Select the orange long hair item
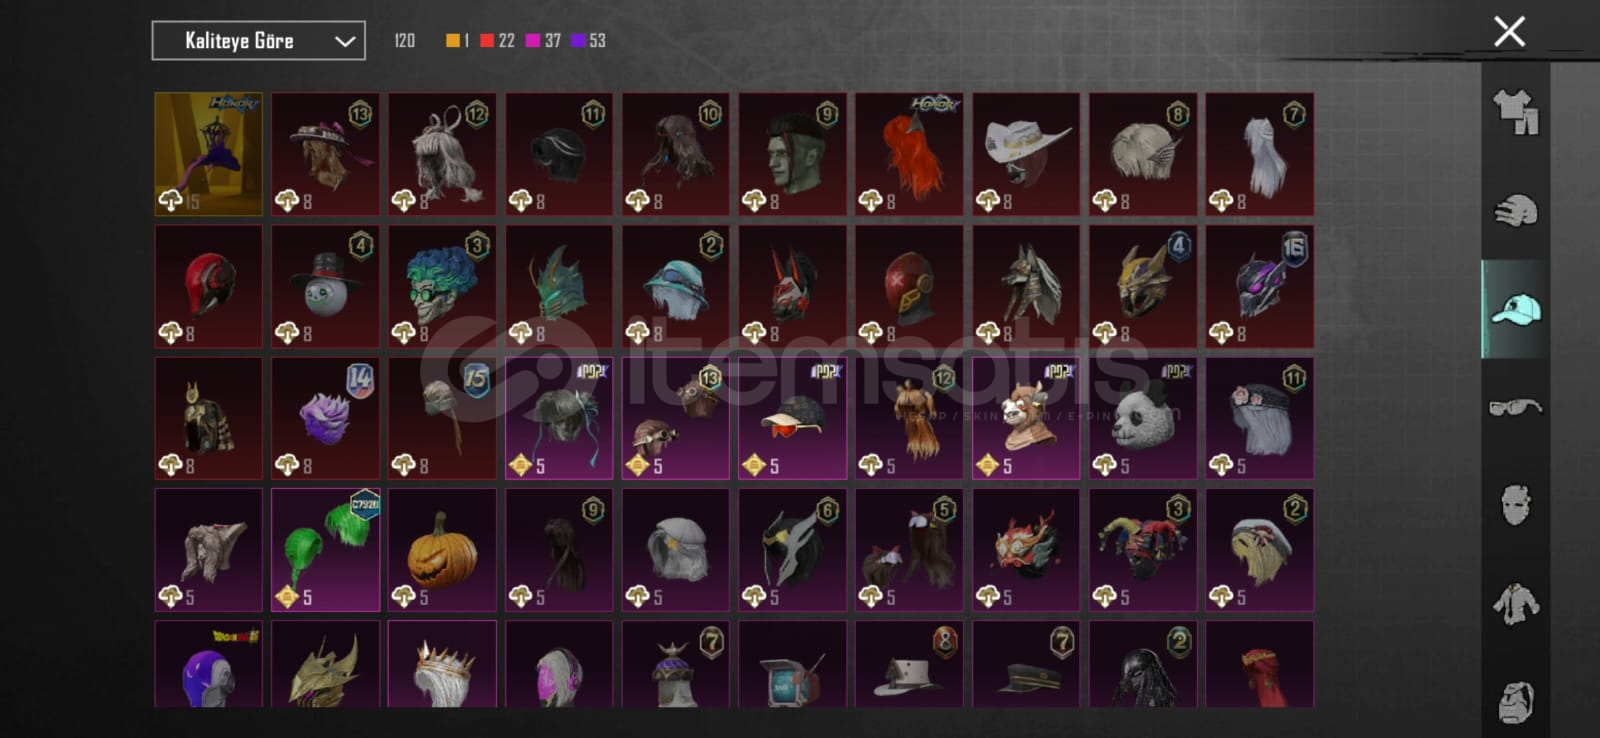Screen dimensions: 1600x738 [909, 154]
